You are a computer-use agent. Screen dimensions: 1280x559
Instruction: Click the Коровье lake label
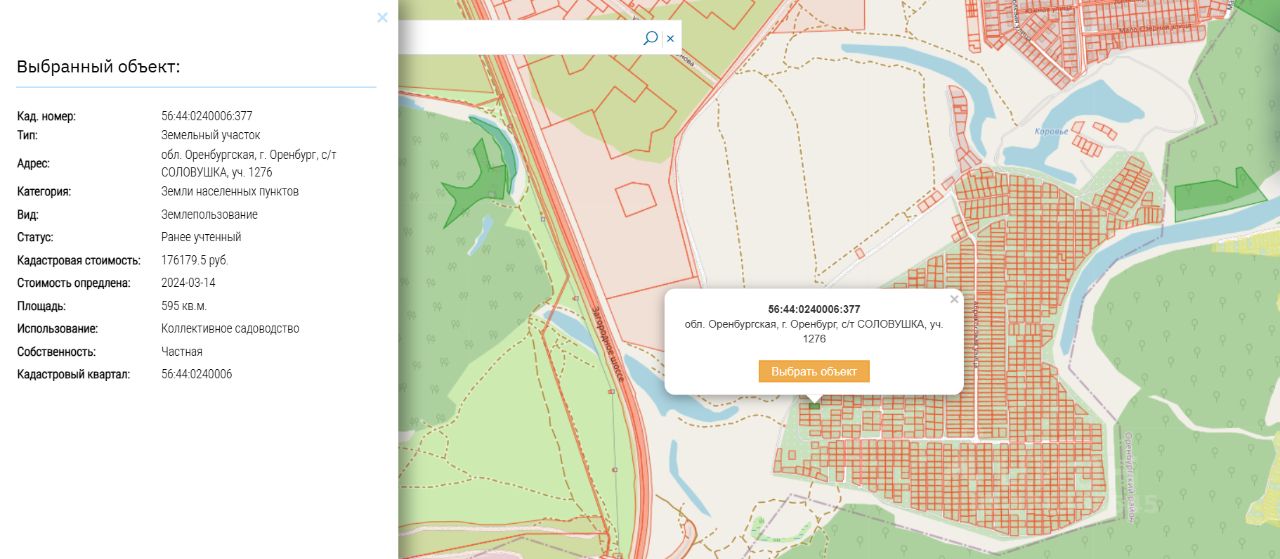tap(1052, 132)
